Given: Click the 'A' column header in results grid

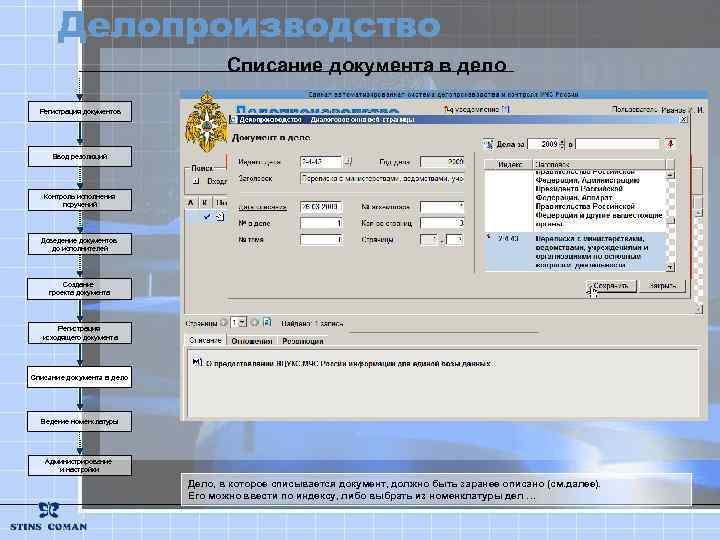Looking at the screenshot, I should tap(191, 202).
